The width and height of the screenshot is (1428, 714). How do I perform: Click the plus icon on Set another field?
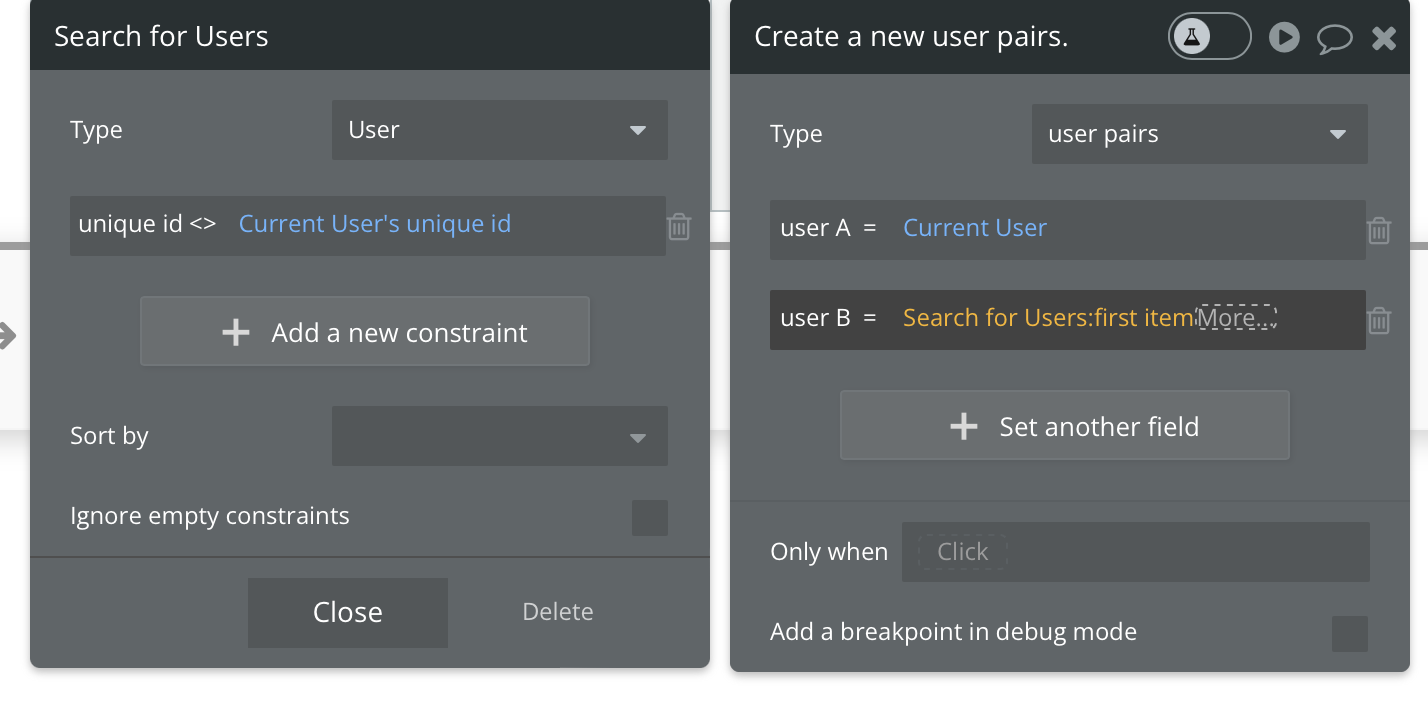pos(963,427)
